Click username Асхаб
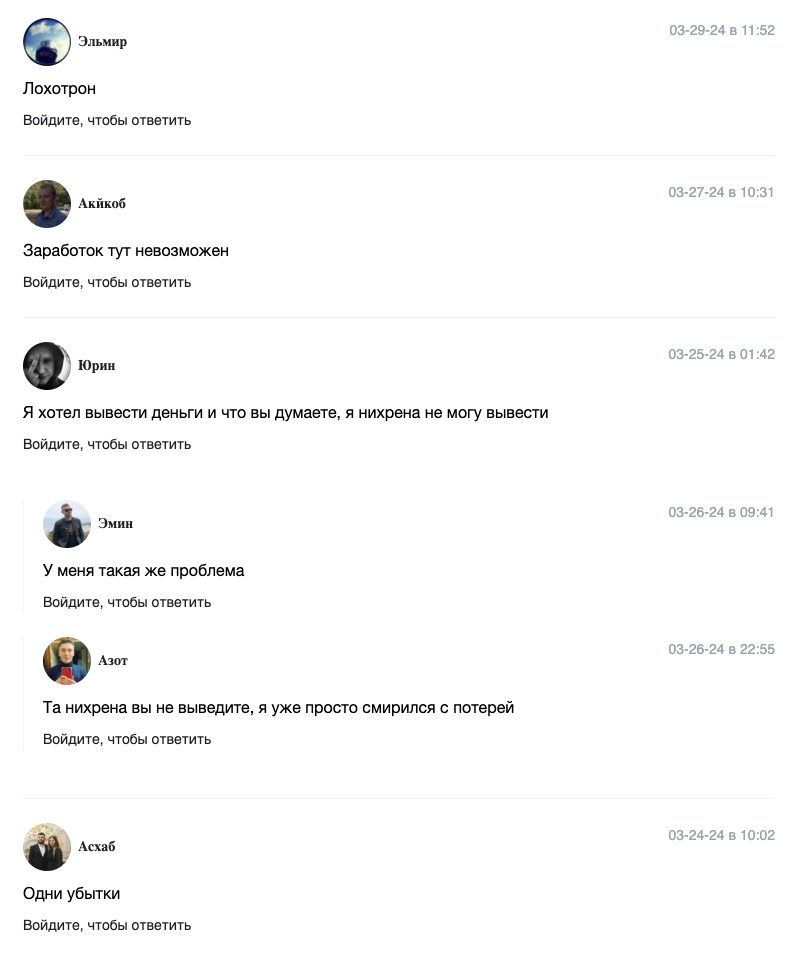Image resolution: width=808 pixels, height=955 pixels. (x=96, y=846)
